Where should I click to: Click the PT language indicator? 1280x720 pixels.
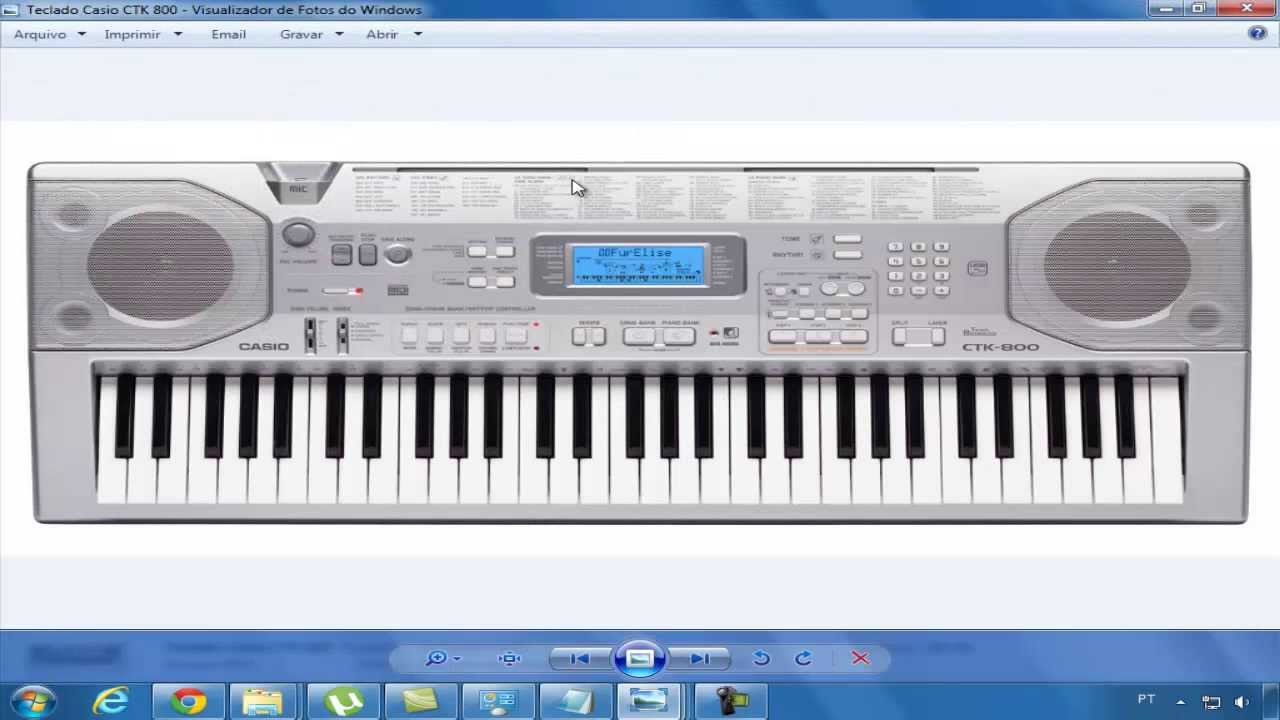[1146, 700]
